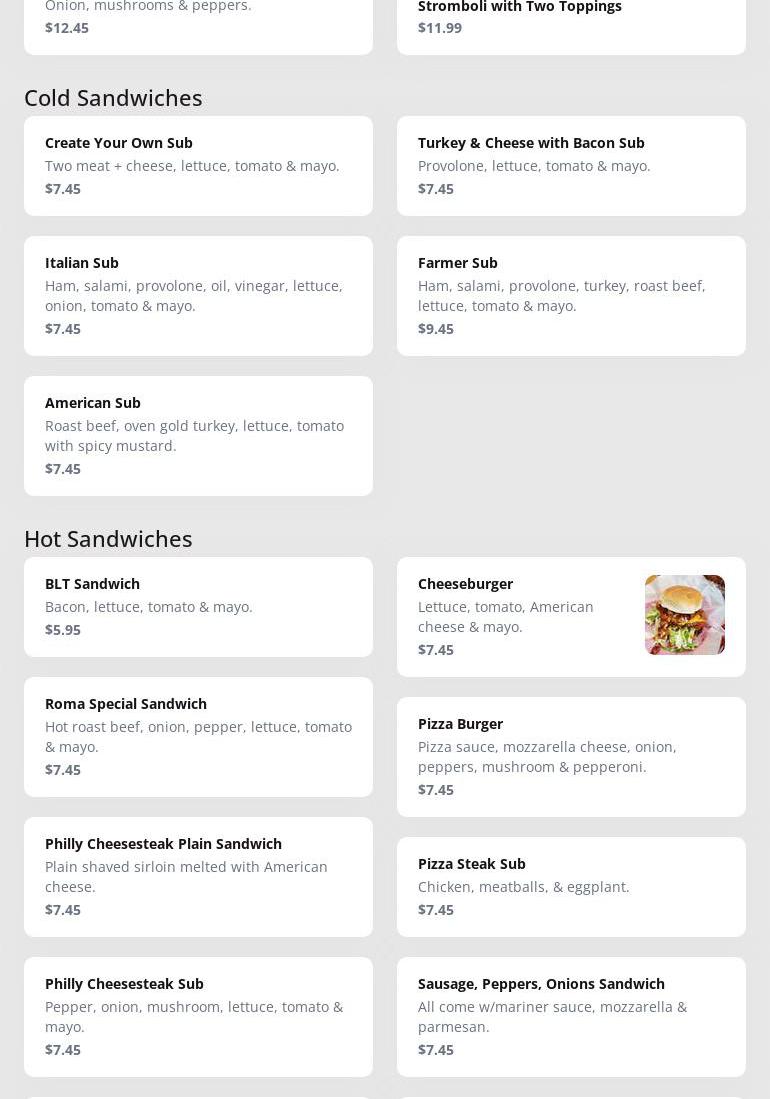
Task: Click the Hot Sandwiches section heading
Action: [108, 539]
